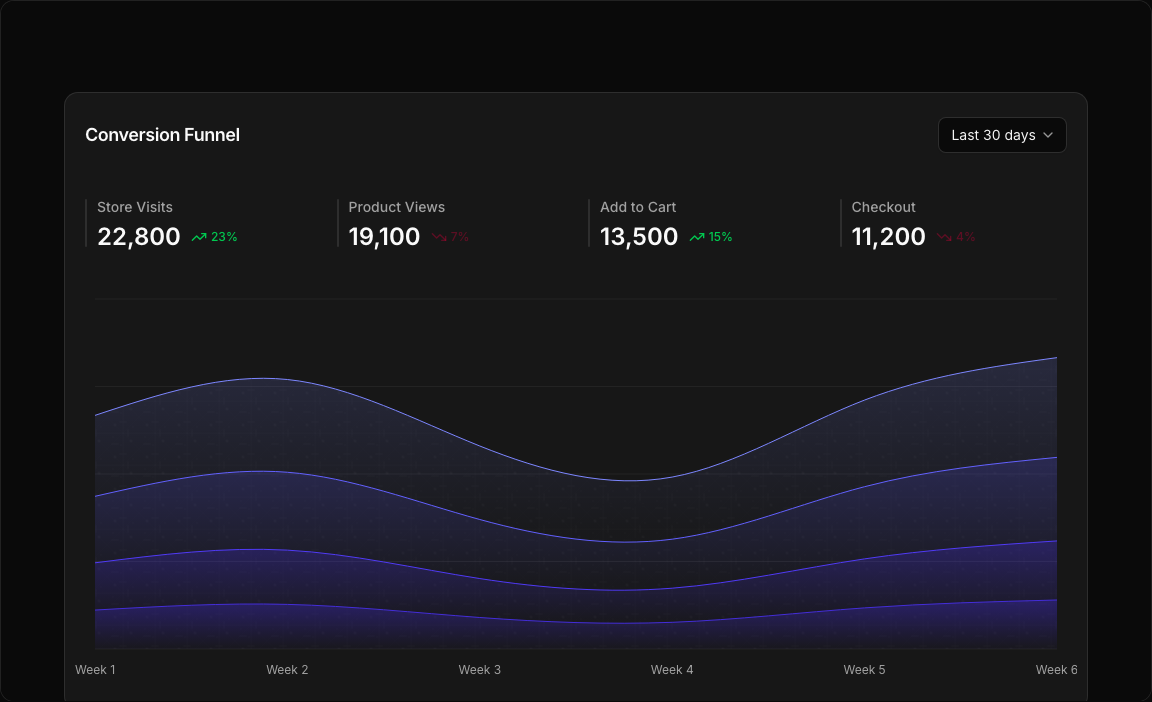Image resolution: width=1152 pixels, height=702 pixels.
Task: Click the 22,800 store visits value
Action: (x=139, y=237)
